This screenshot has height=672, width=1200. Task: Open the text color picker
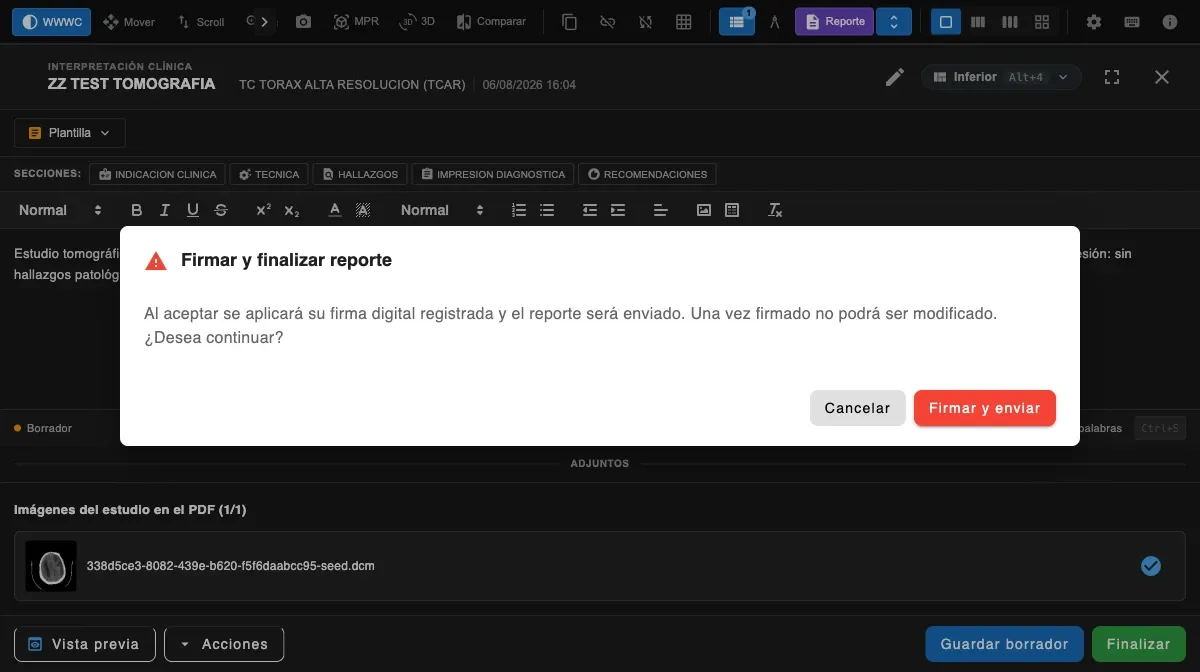tap(335, 210)
